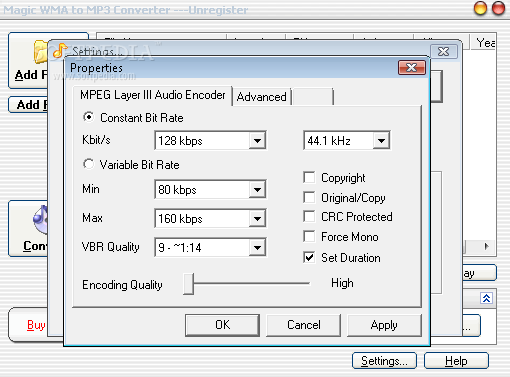Enable the CRC Protected checkbox
Viewport: 510px width, 377px height.
tap(309, 217)
